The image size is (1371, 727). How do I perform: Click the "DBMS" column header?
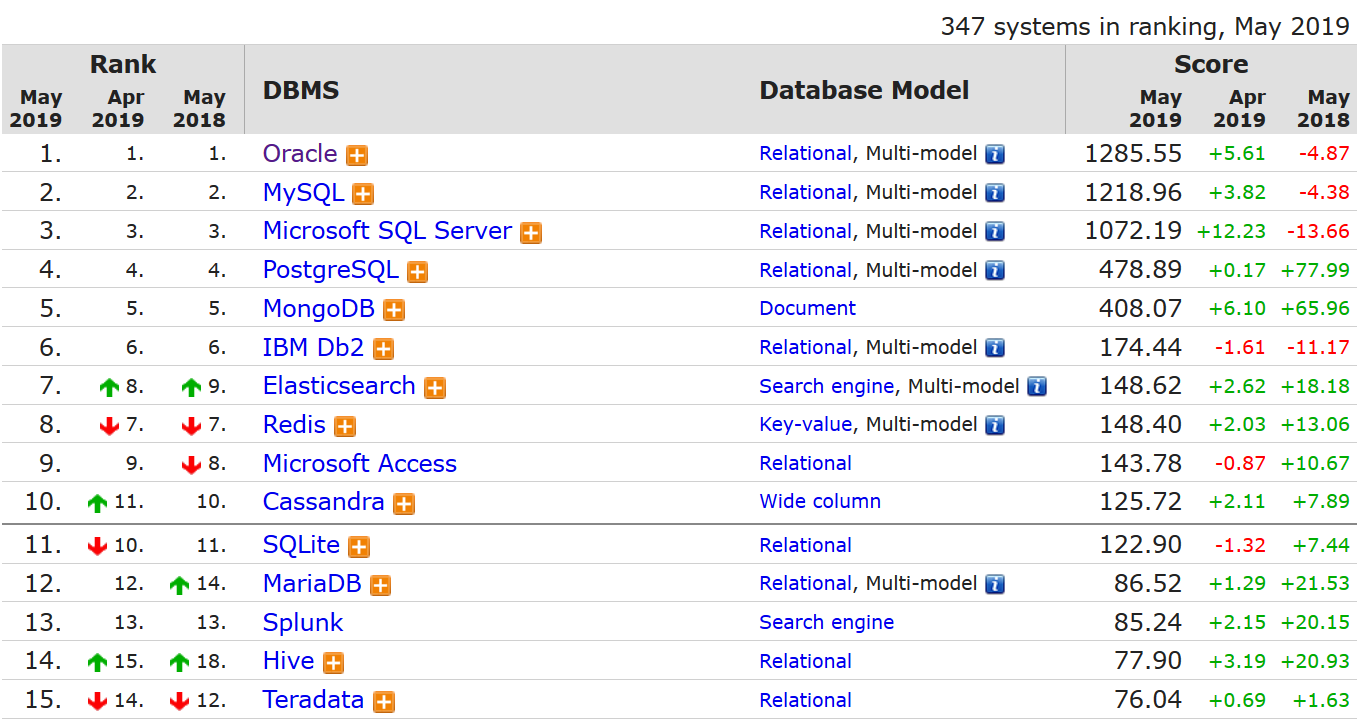point(301,90)
